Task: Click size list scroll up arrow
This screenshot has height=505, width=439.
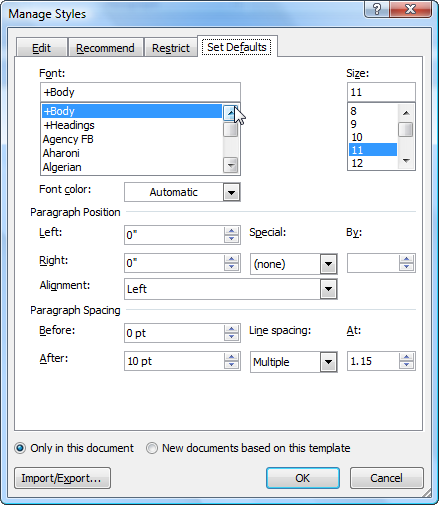Action: coord(406,113)
